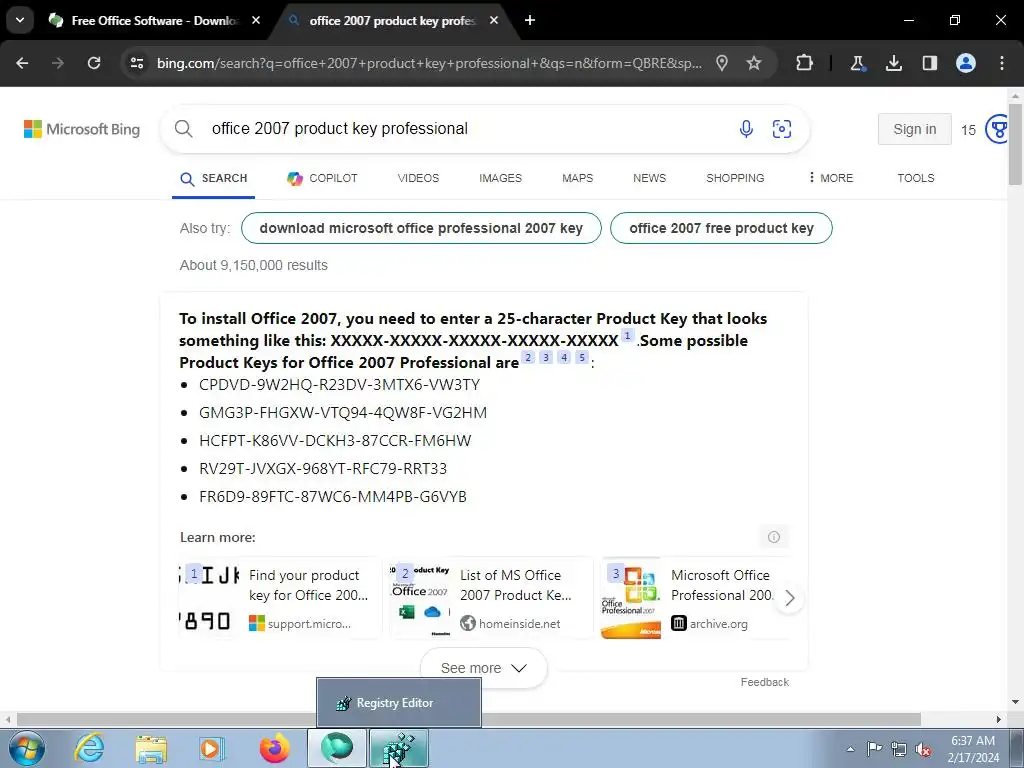
Task: Reload the Bing page
Action: point(94,63)
